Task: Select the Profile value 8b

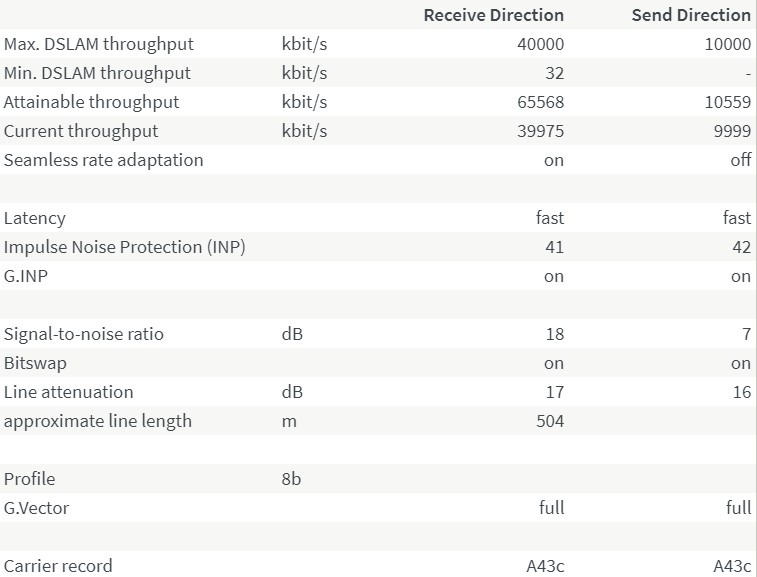Action: click(x=292, y=479)
